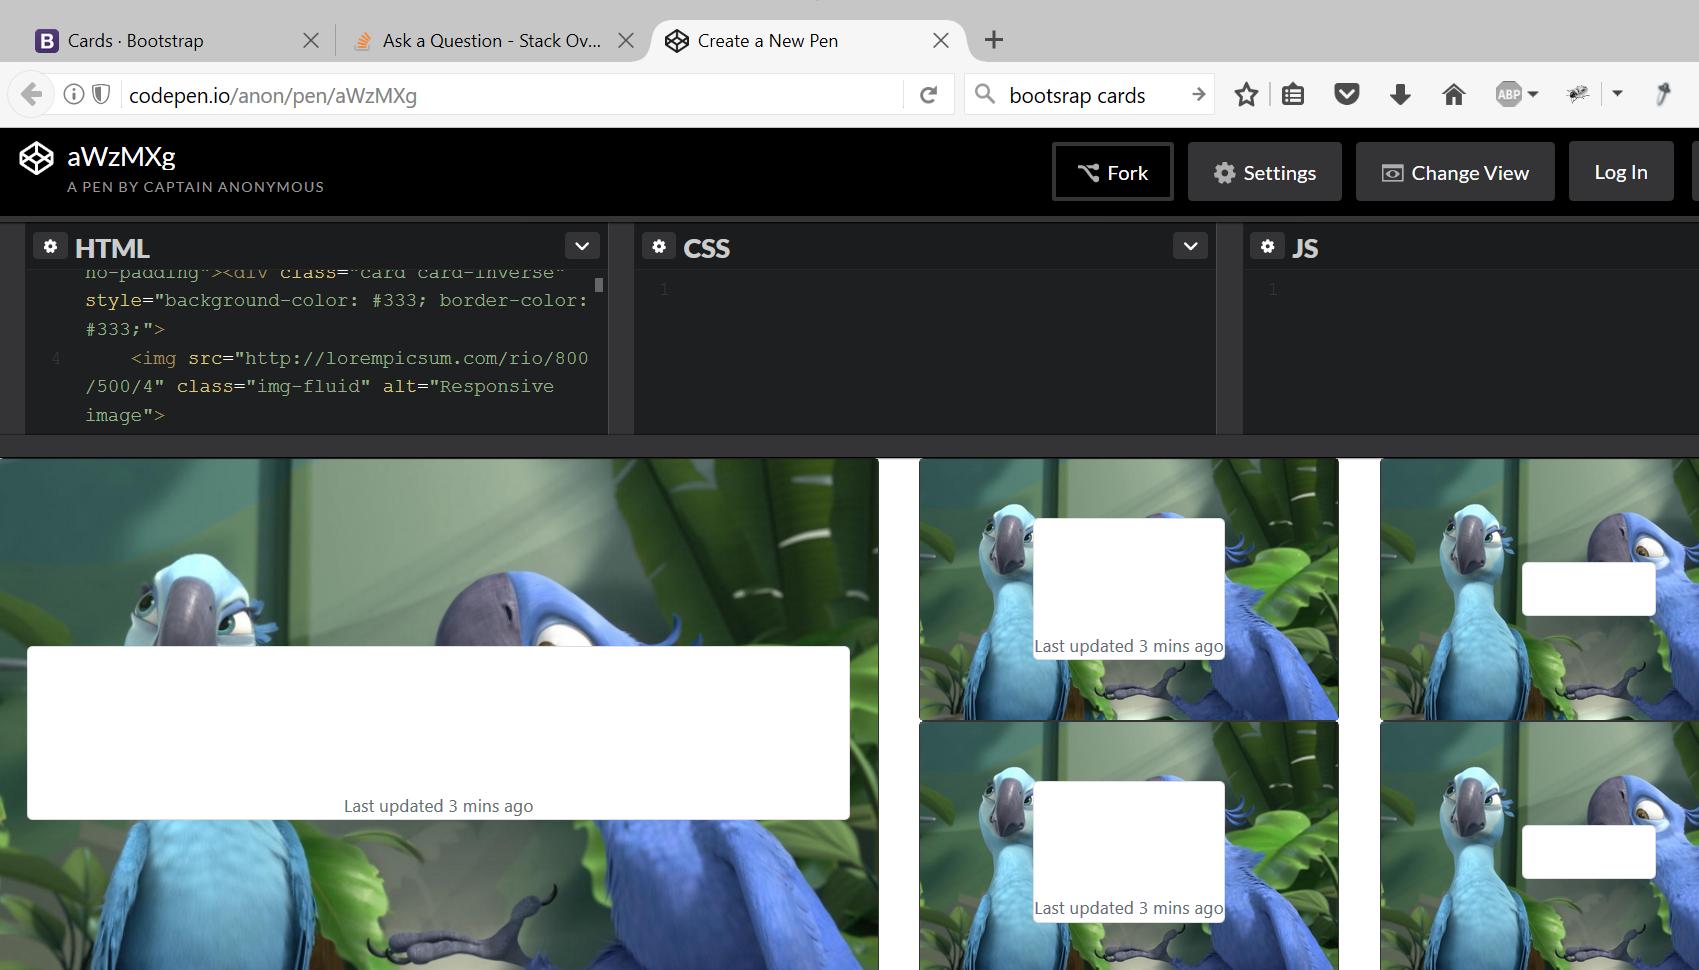Image resolution: width=1699 pixels, height=970 pixels.
Task: Click the CSS panel title
Action: click(706, 248)
